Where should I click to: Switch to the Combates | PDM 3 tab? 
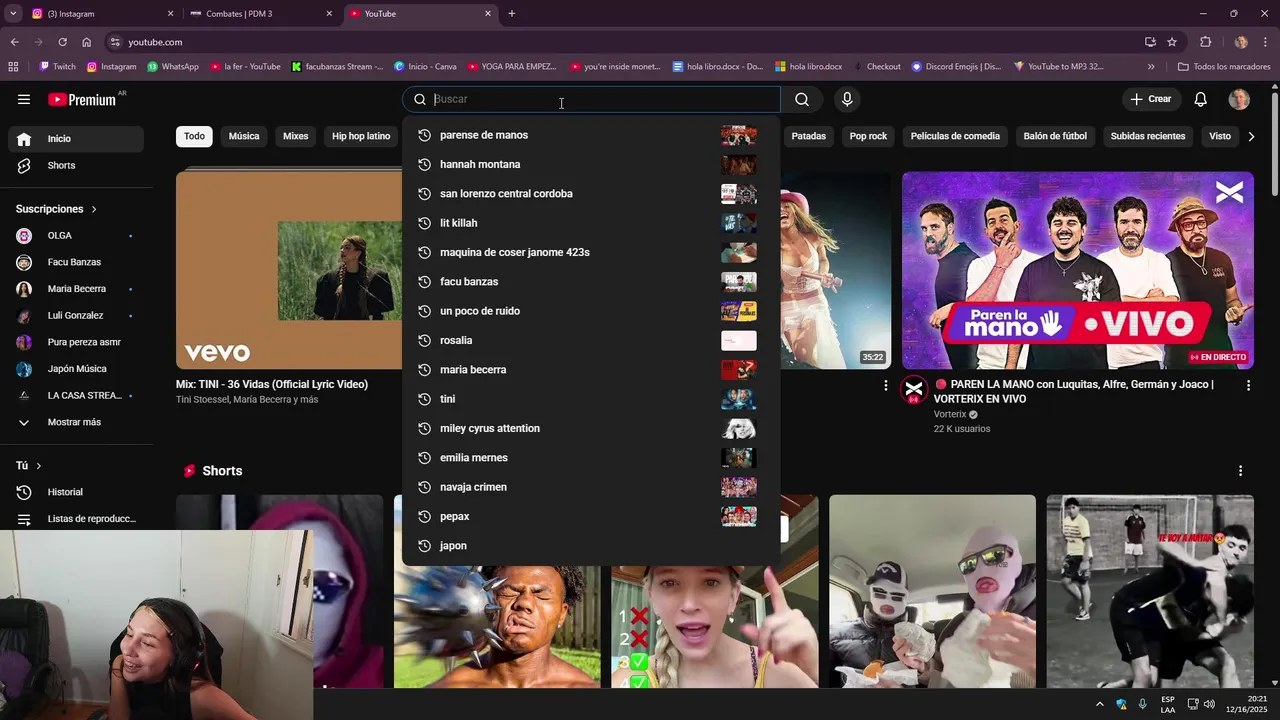tap(260, 14)
